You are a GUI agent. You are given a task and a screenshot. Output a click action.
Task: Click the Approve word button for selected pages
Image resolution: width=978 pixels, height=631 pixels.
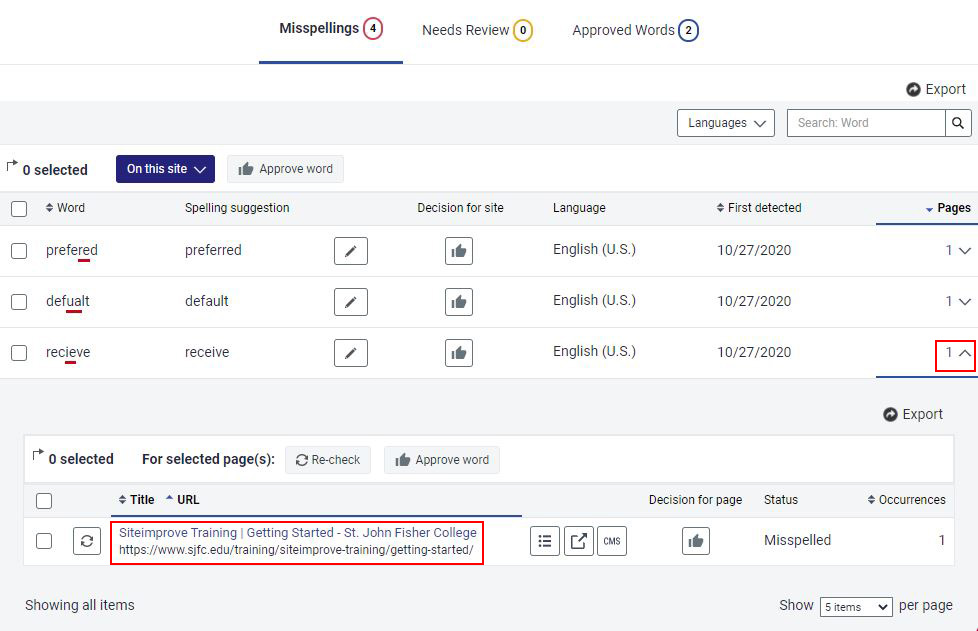pos(441,459)
